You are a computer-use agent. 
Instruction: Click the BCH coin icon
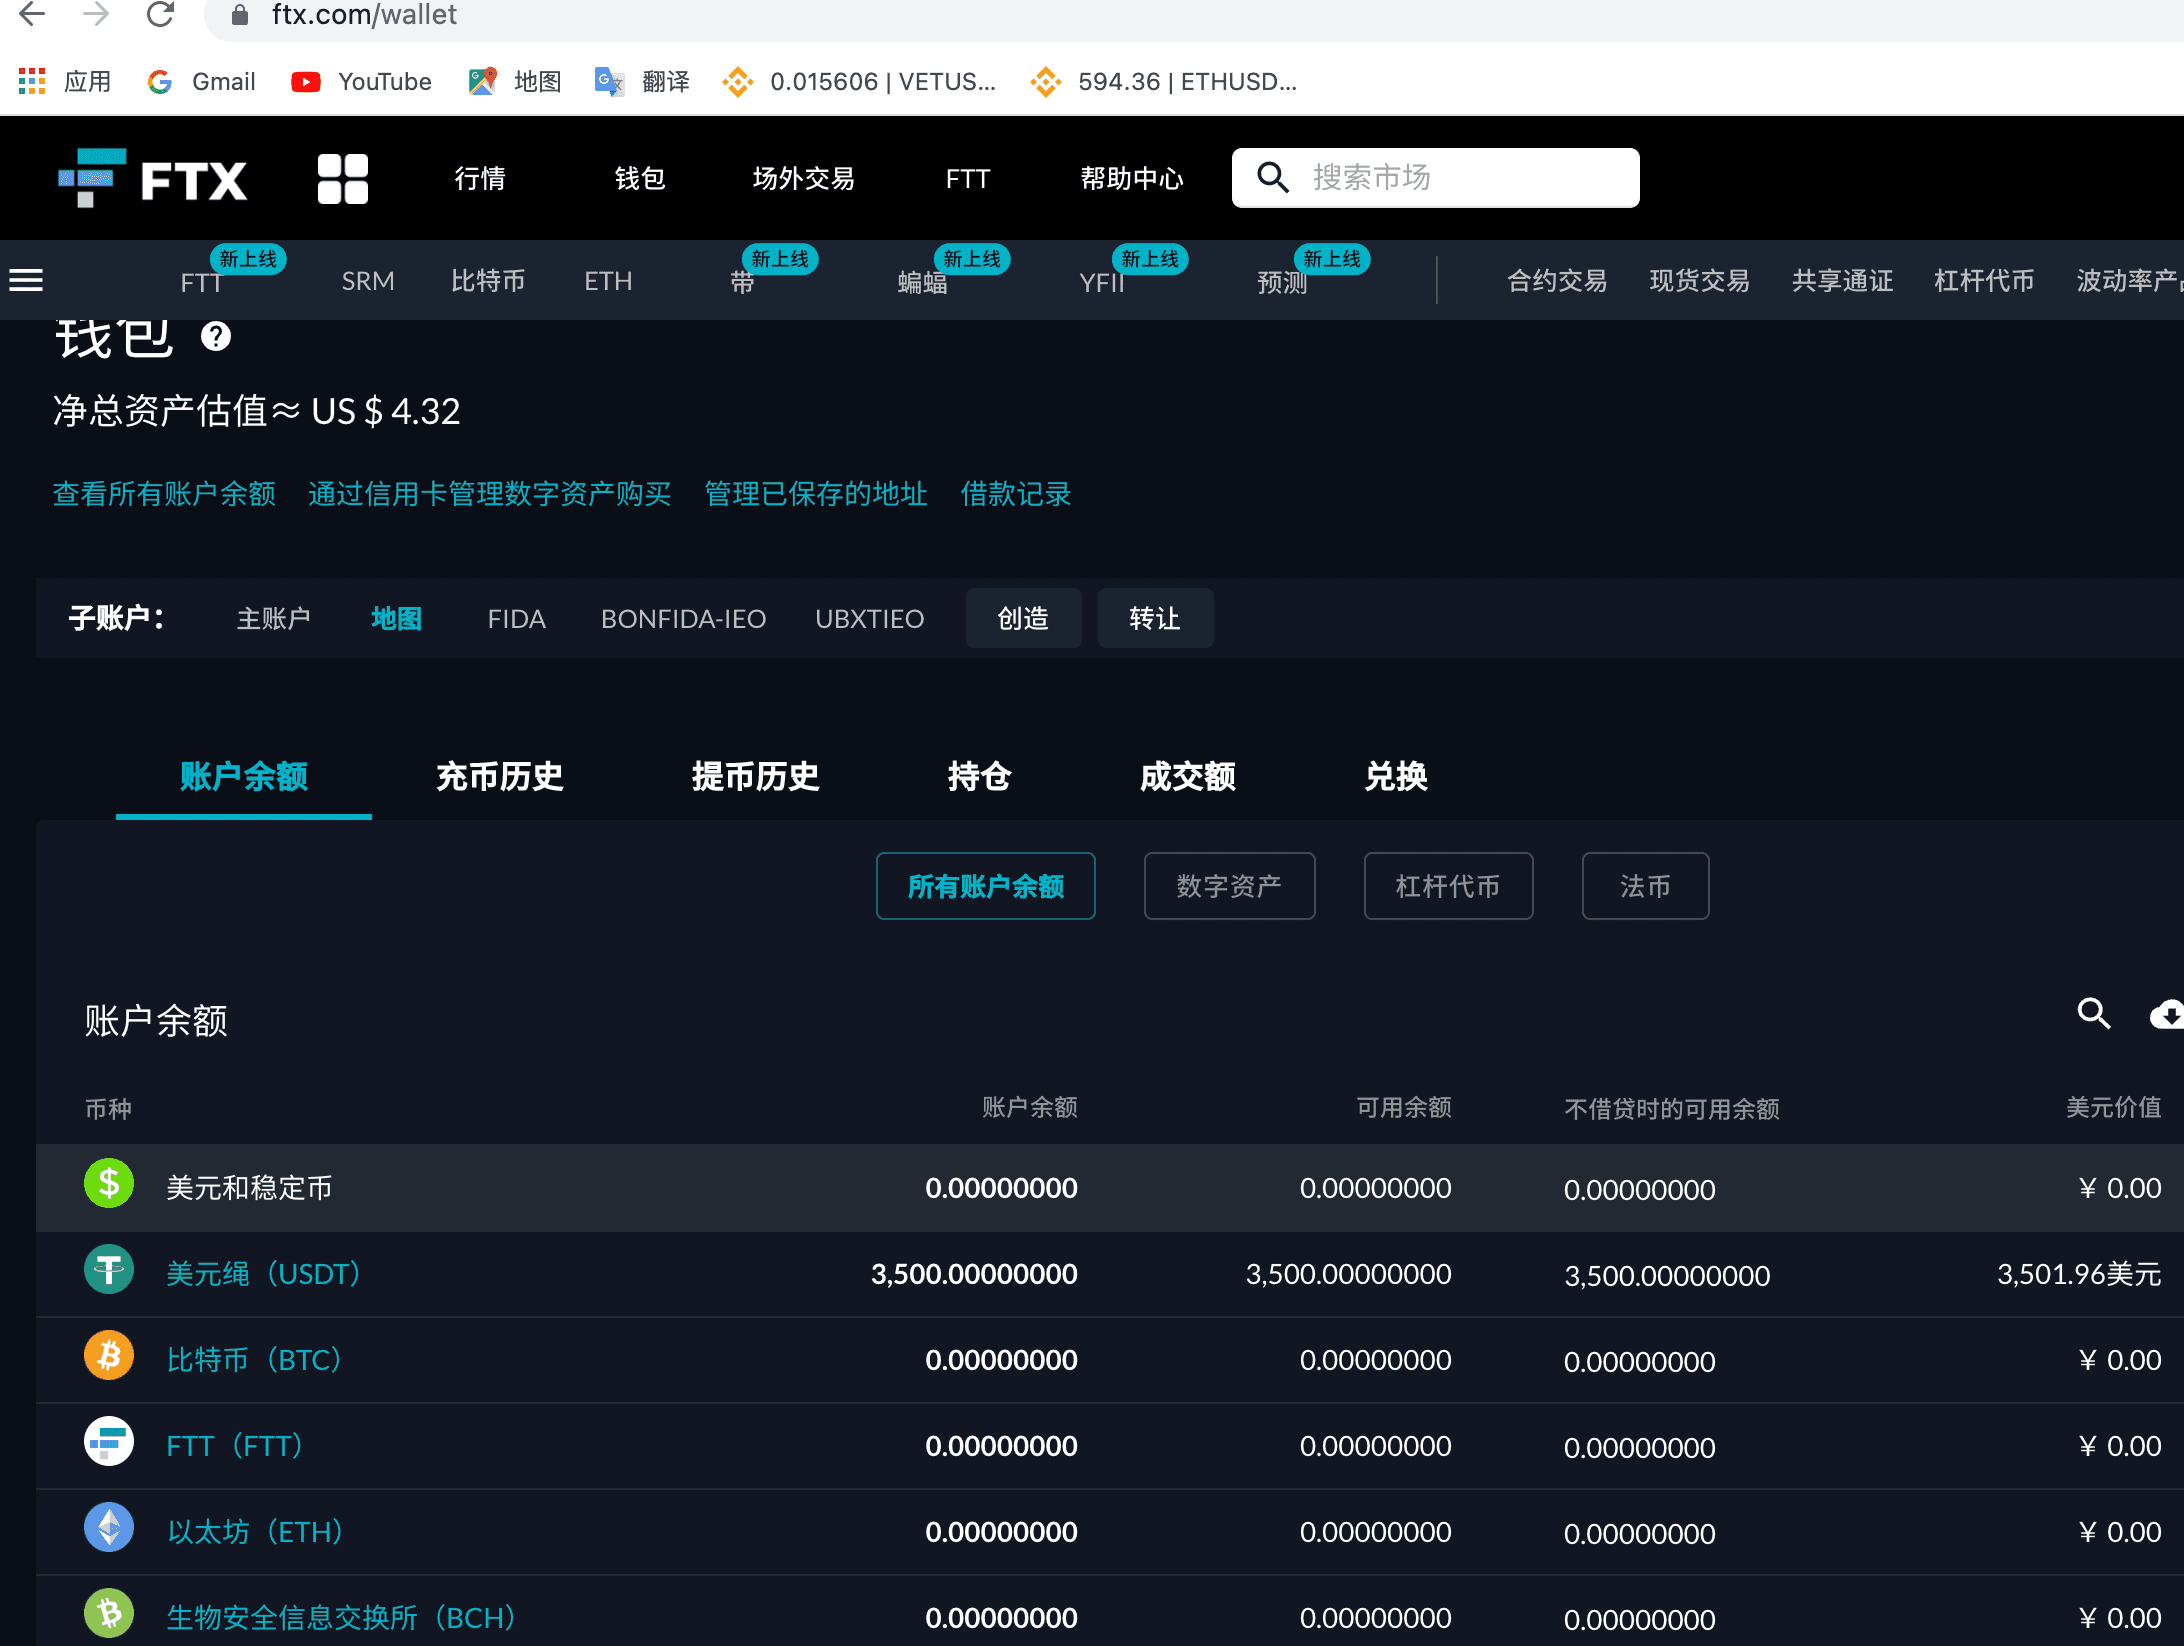109,1614
